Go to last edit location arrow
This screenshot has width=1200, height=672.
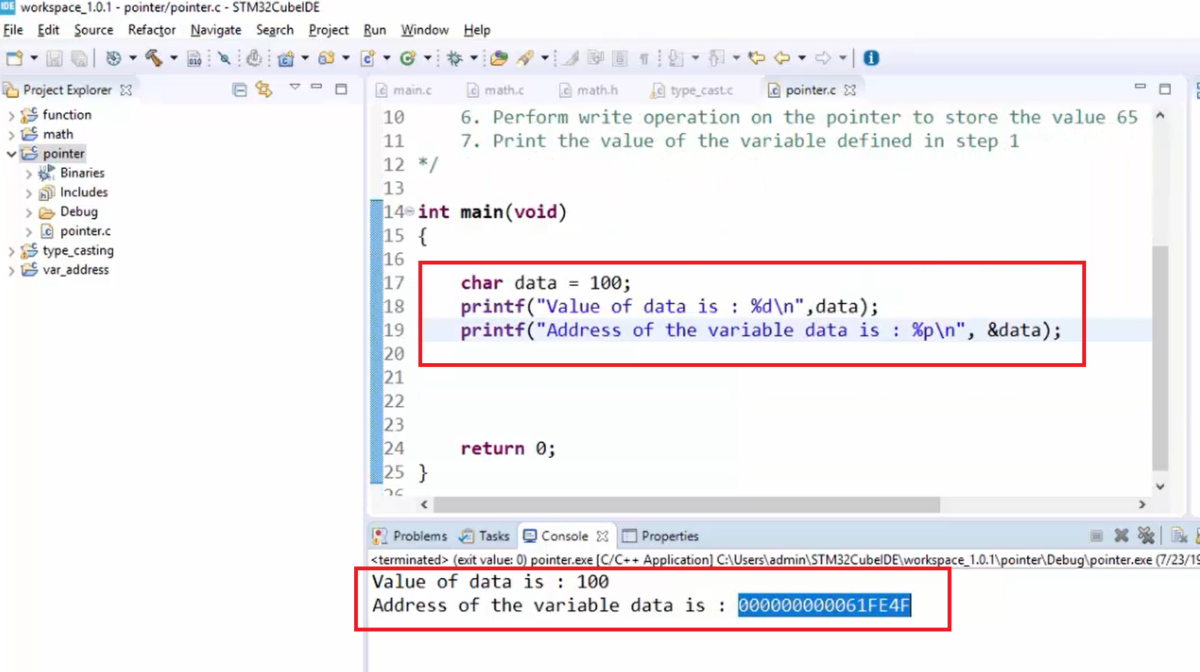(x=757, y=58)
